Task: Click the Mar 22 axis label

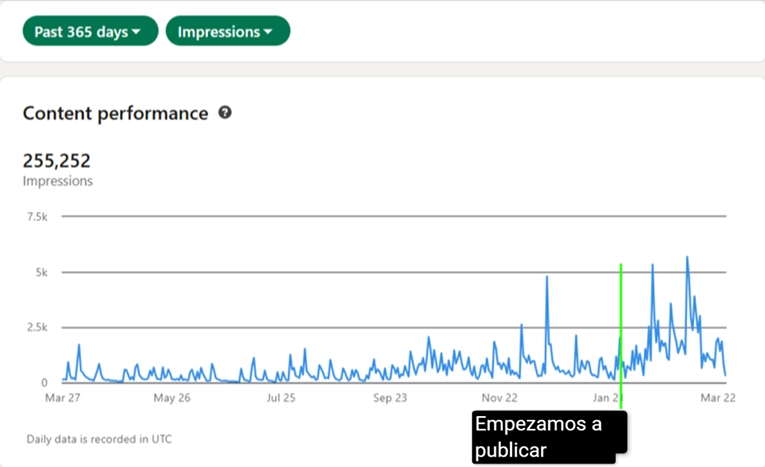Action: (718, 398)
